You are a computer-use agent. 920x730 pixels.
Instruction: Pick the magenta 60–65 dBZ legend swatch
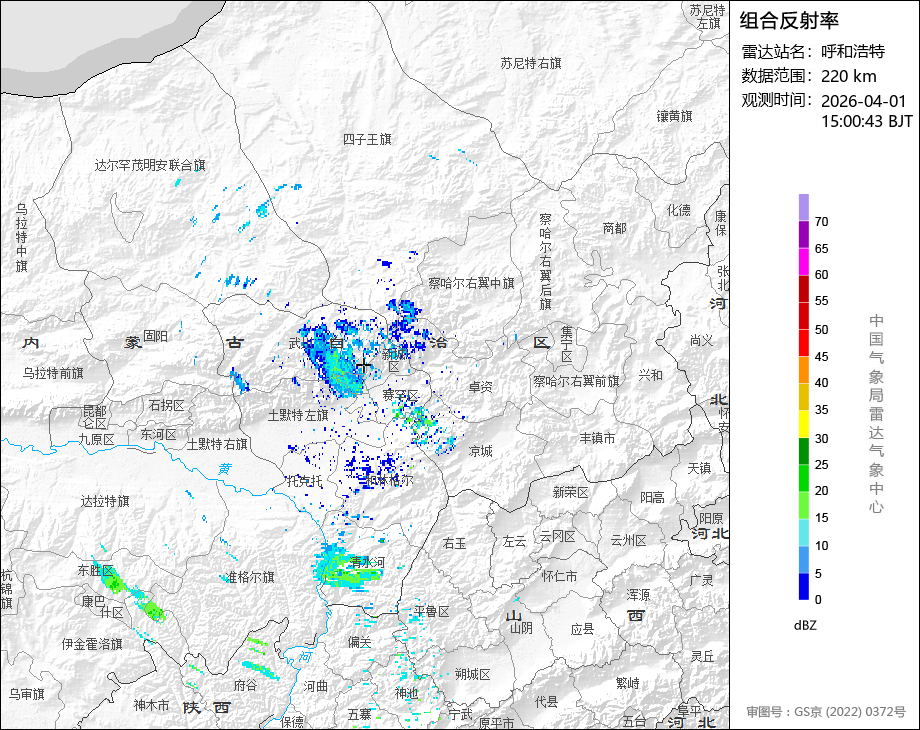803,262
